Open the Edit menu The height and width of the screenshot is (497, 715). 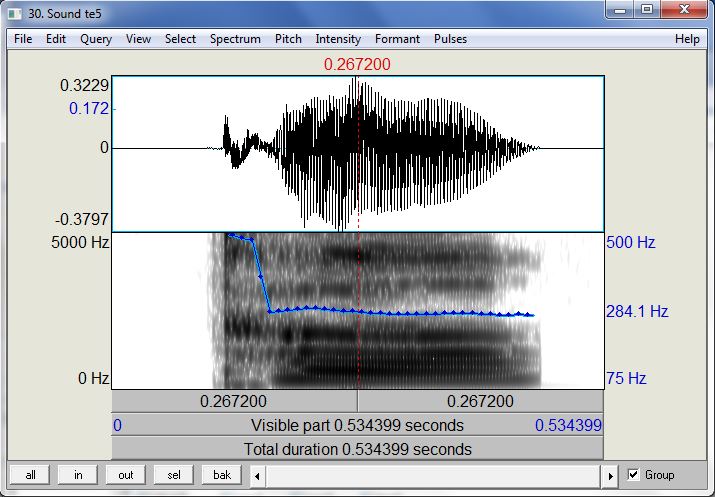56,39
